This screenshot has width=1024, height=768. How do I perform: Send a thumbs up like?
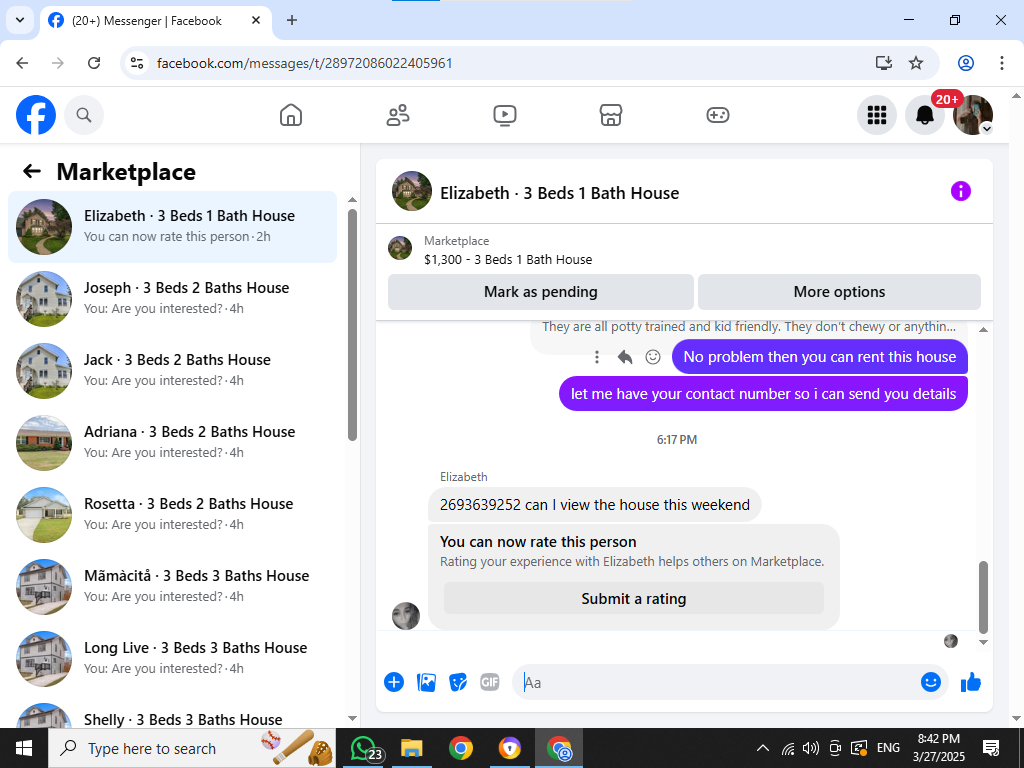pyautogui.click(x=971, y=682)
